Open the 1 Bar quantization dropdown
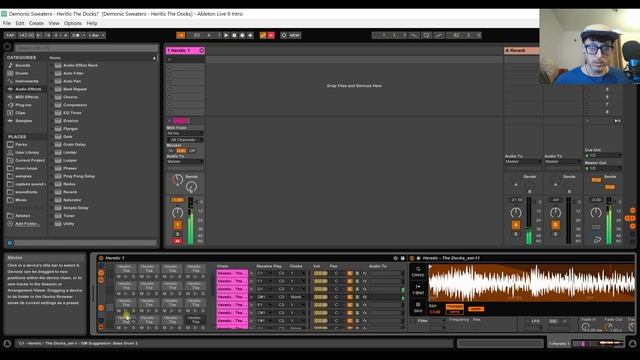 click(x=97, y=36)
